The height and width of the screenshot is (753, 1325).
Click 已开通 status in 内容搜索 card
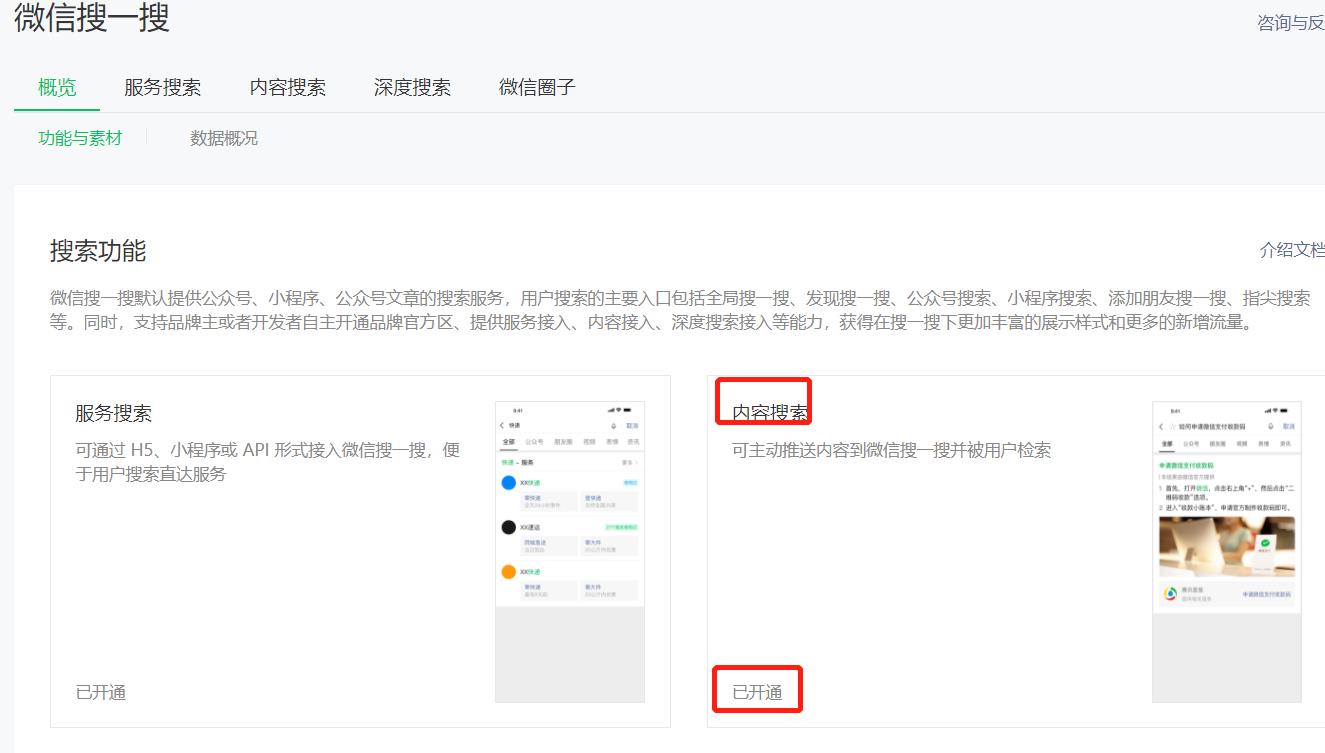757,692
